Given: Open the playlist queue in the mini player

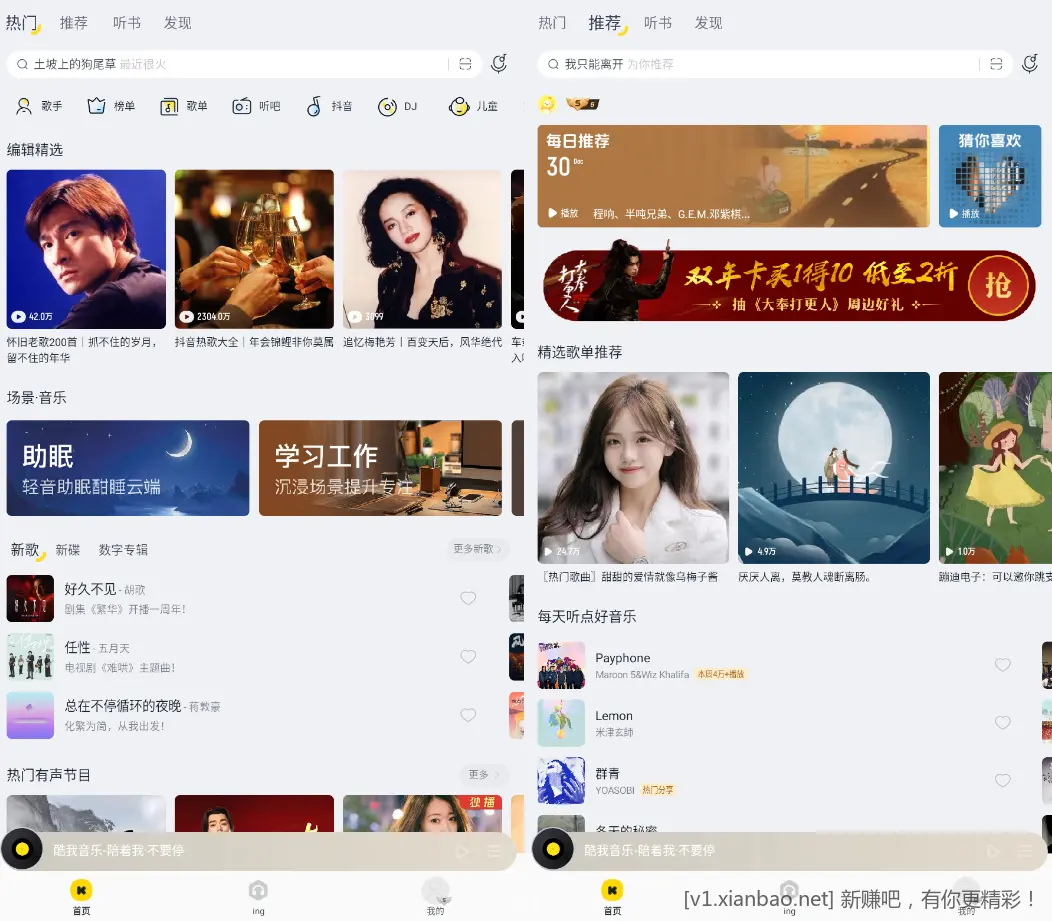Looking at the screenshot, I should click(493, 851).
